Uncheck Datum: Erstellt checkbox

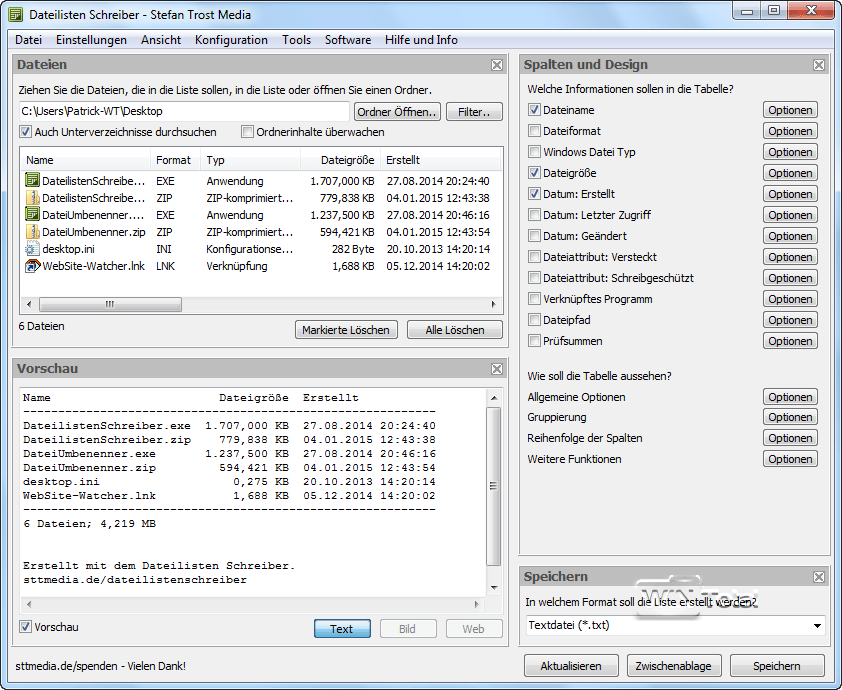click(534, 193)
